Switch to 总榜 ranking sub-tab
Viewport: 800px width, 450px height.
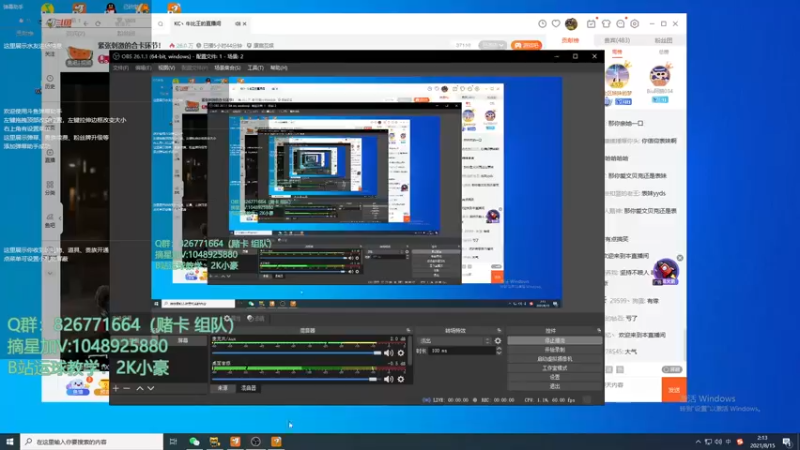pos(664,52)
